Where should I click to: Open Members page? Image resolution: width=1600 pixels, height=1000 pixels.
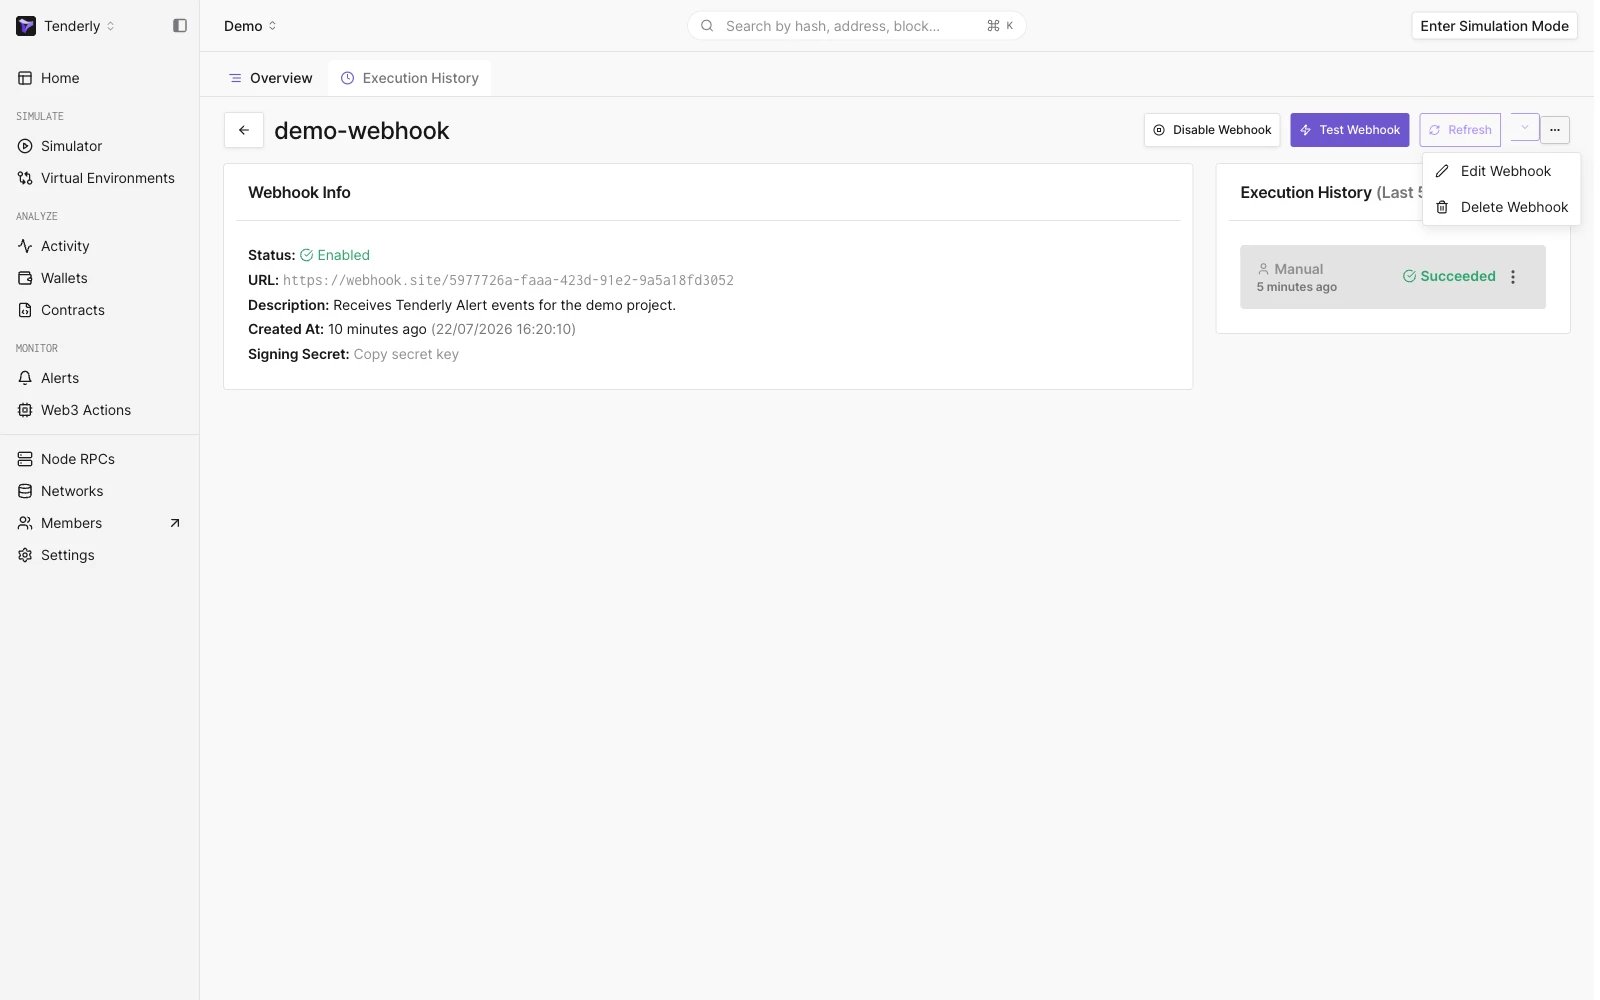71,523
